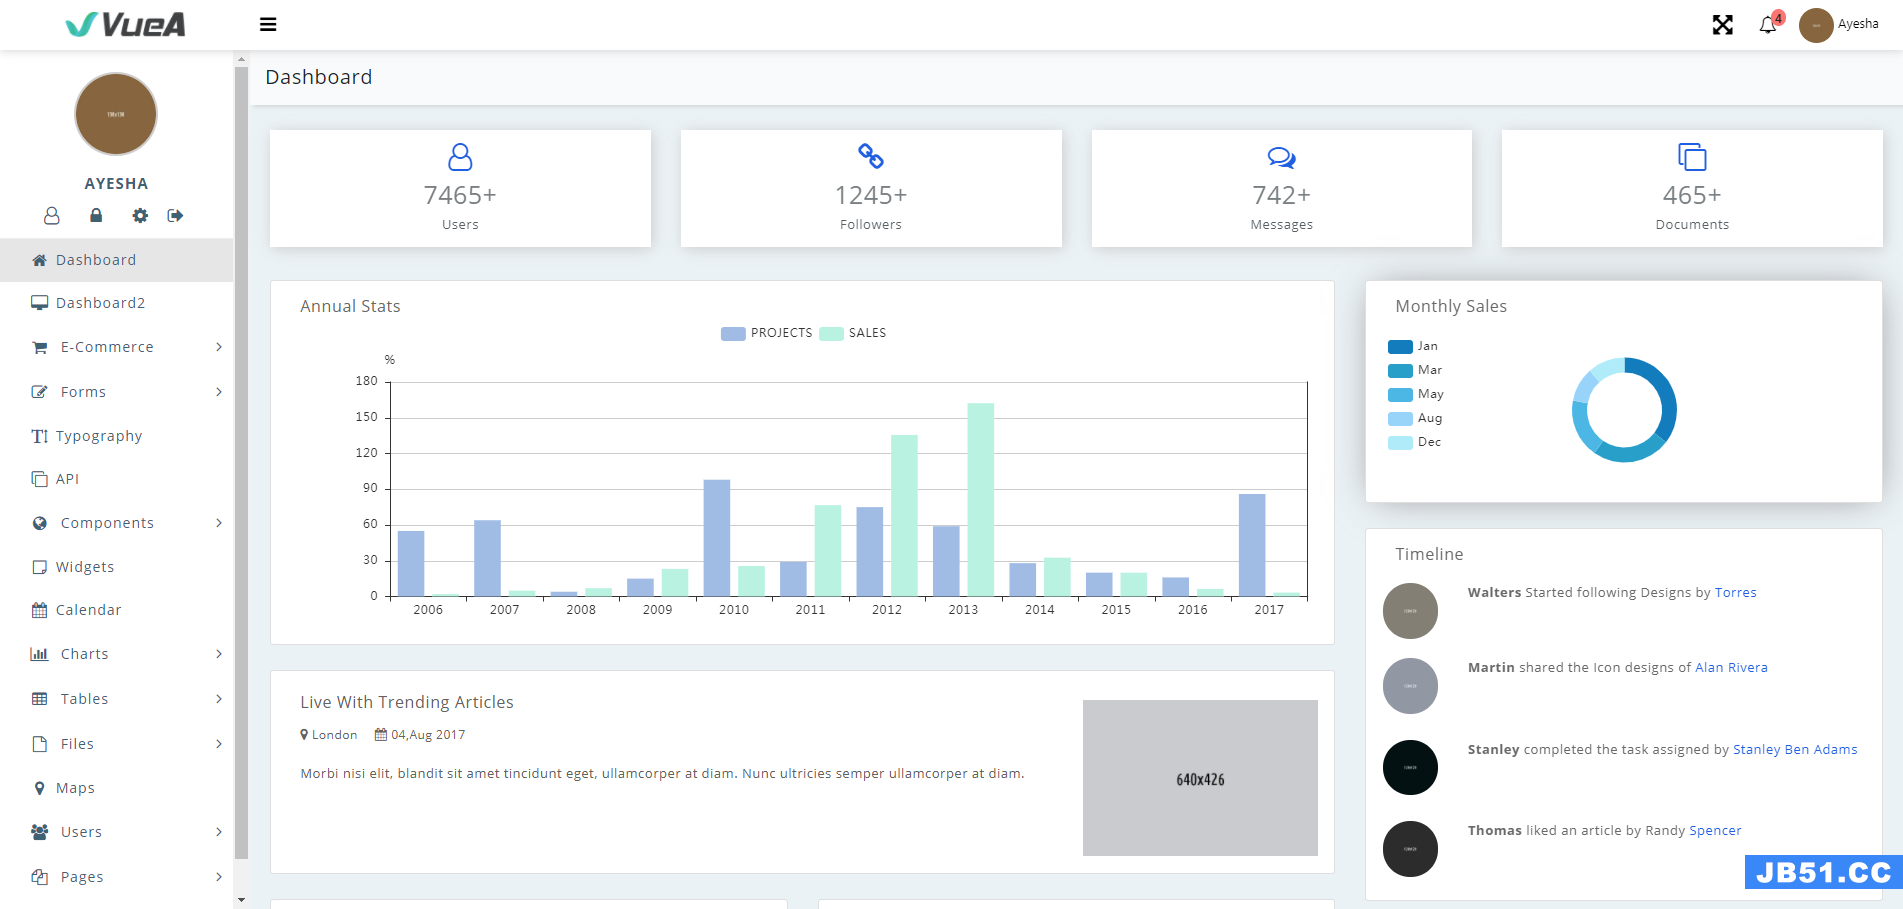
Task: Go to the Typography menu item
Action: click(116, 436)
